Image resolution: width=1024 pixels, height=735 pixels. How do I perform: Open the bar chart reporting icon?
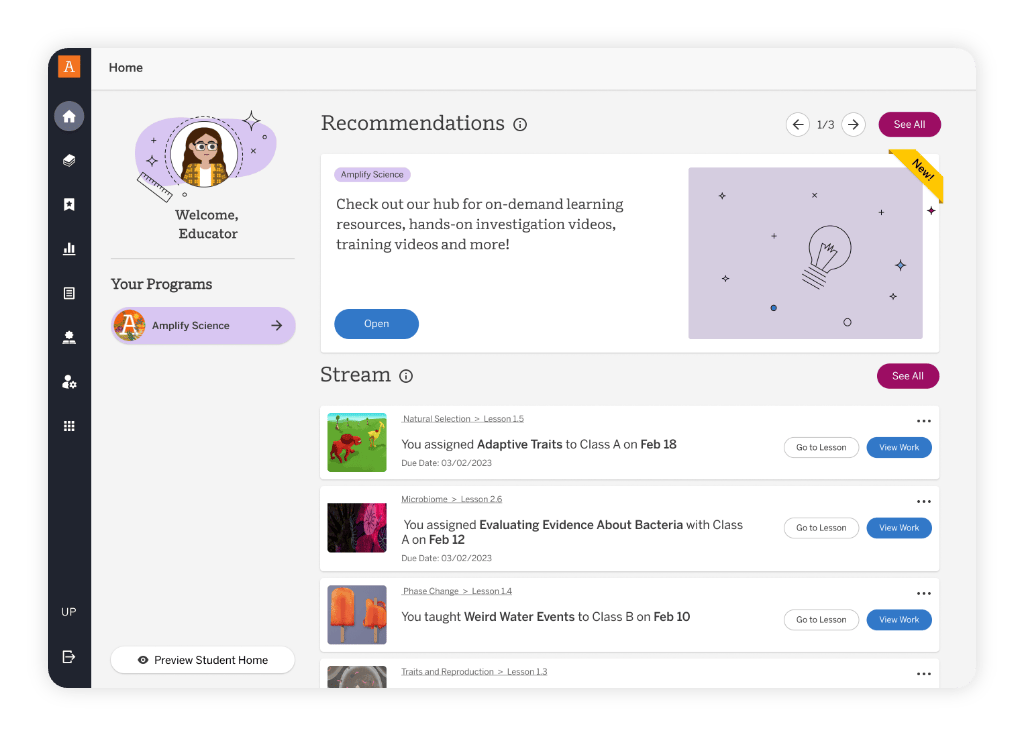click(69, 249)
